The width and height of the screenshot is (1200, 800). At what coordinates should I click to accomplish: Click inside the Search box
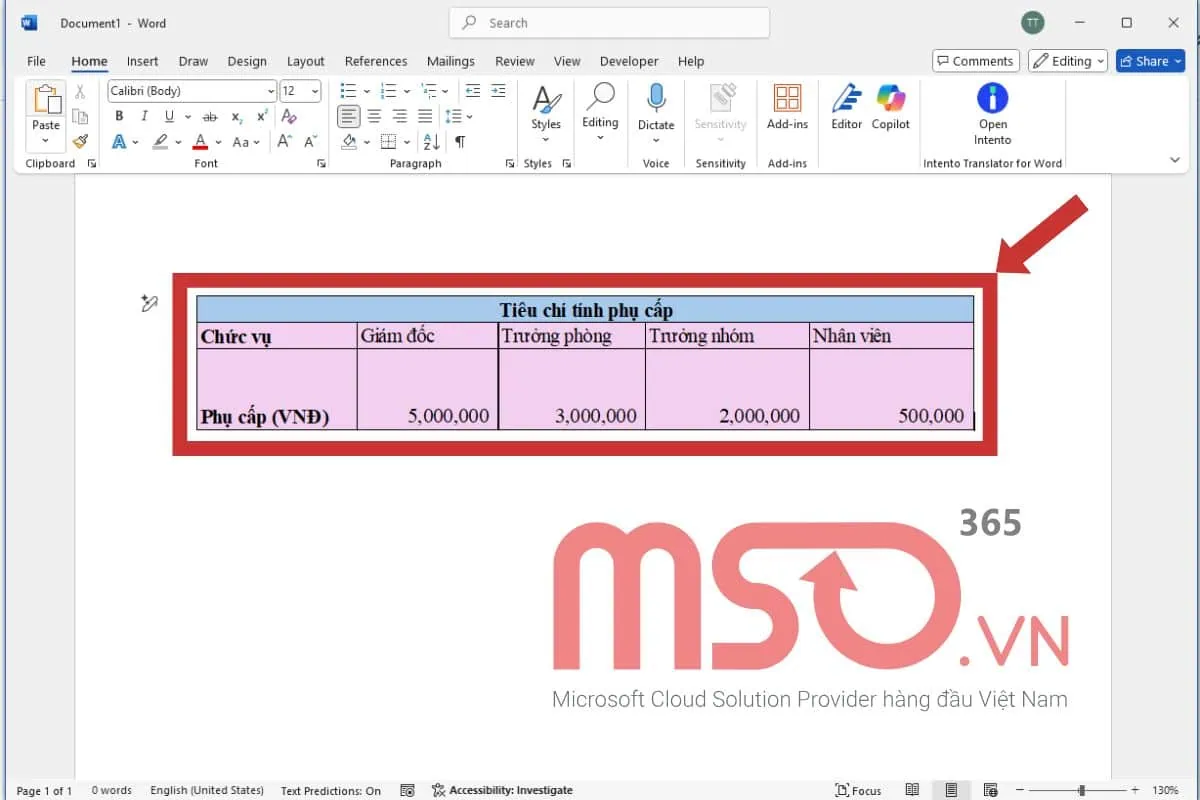tap(608, 22)
